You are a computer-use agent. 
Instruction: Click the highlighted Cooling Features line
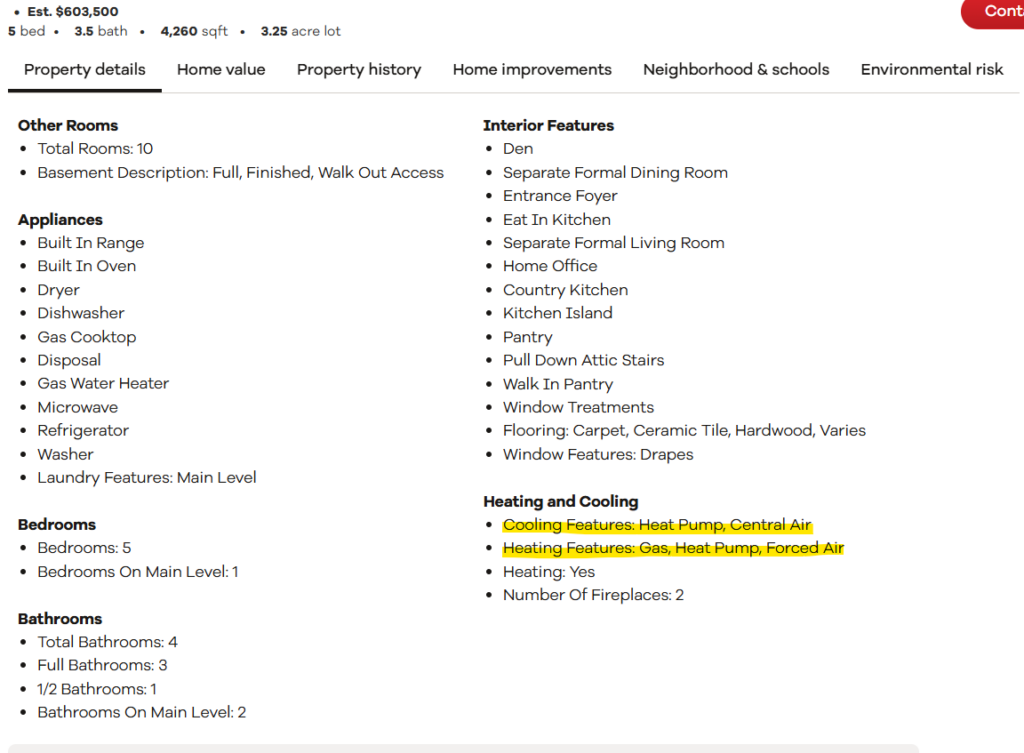pos(657,525)
